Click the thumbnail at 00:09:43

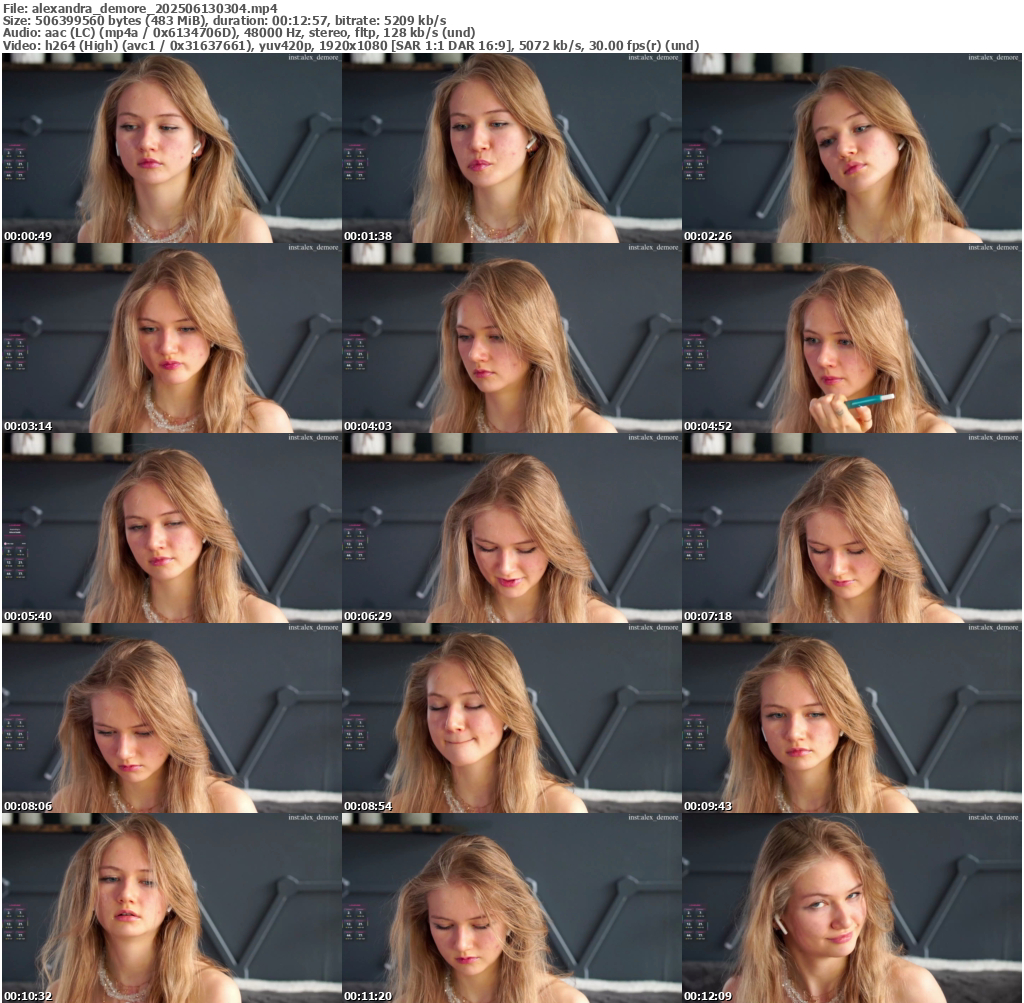pyautogui.click(x=852, y=718)
